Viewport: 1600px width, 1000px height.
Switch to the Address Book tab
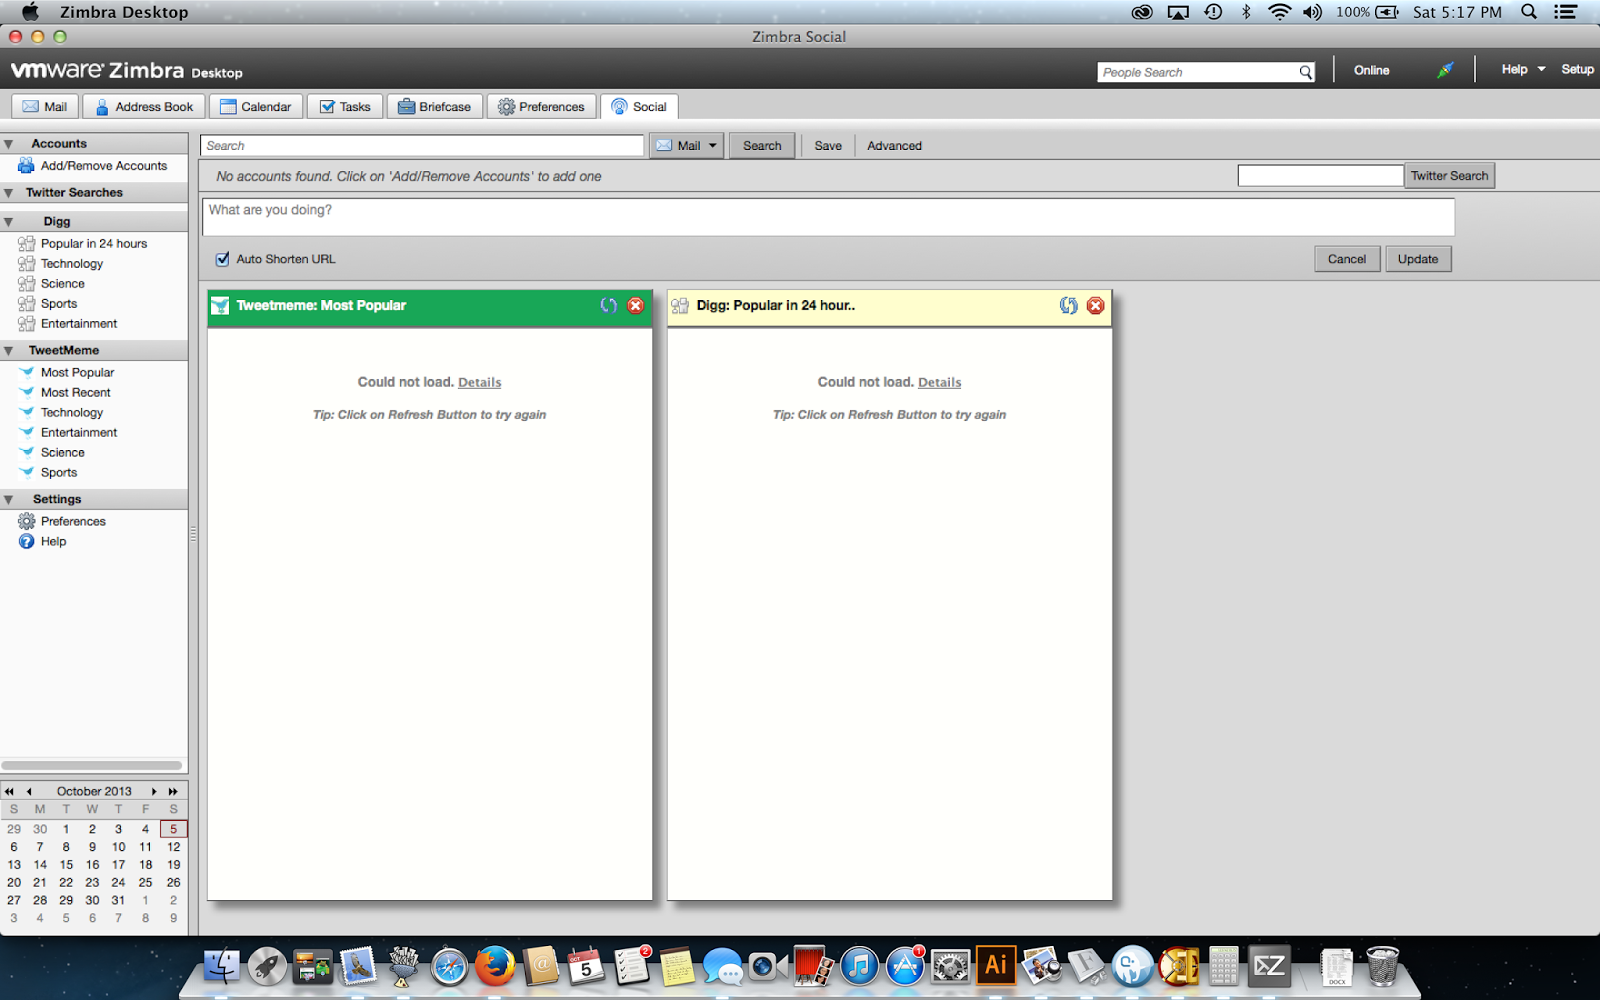(x=144, y=107)
